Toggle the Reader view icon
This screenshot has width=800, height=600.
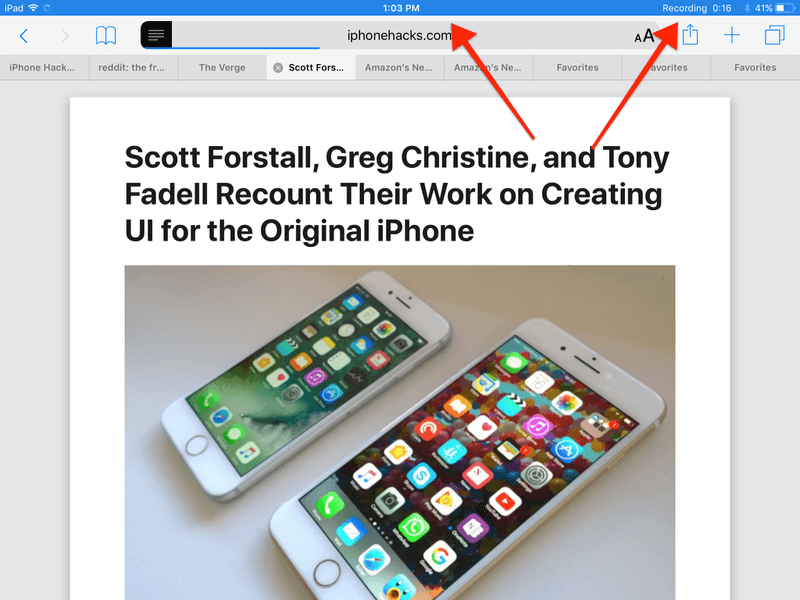point(156,35)
